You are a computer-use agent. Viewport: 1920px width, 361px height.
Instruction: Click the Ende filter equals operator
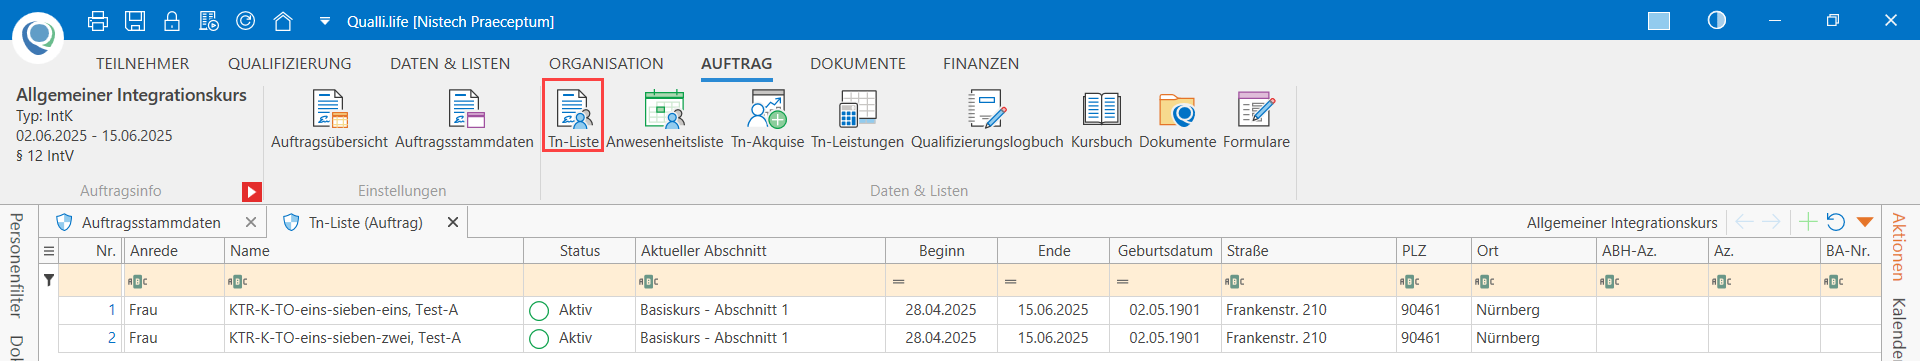[1011, 282]
